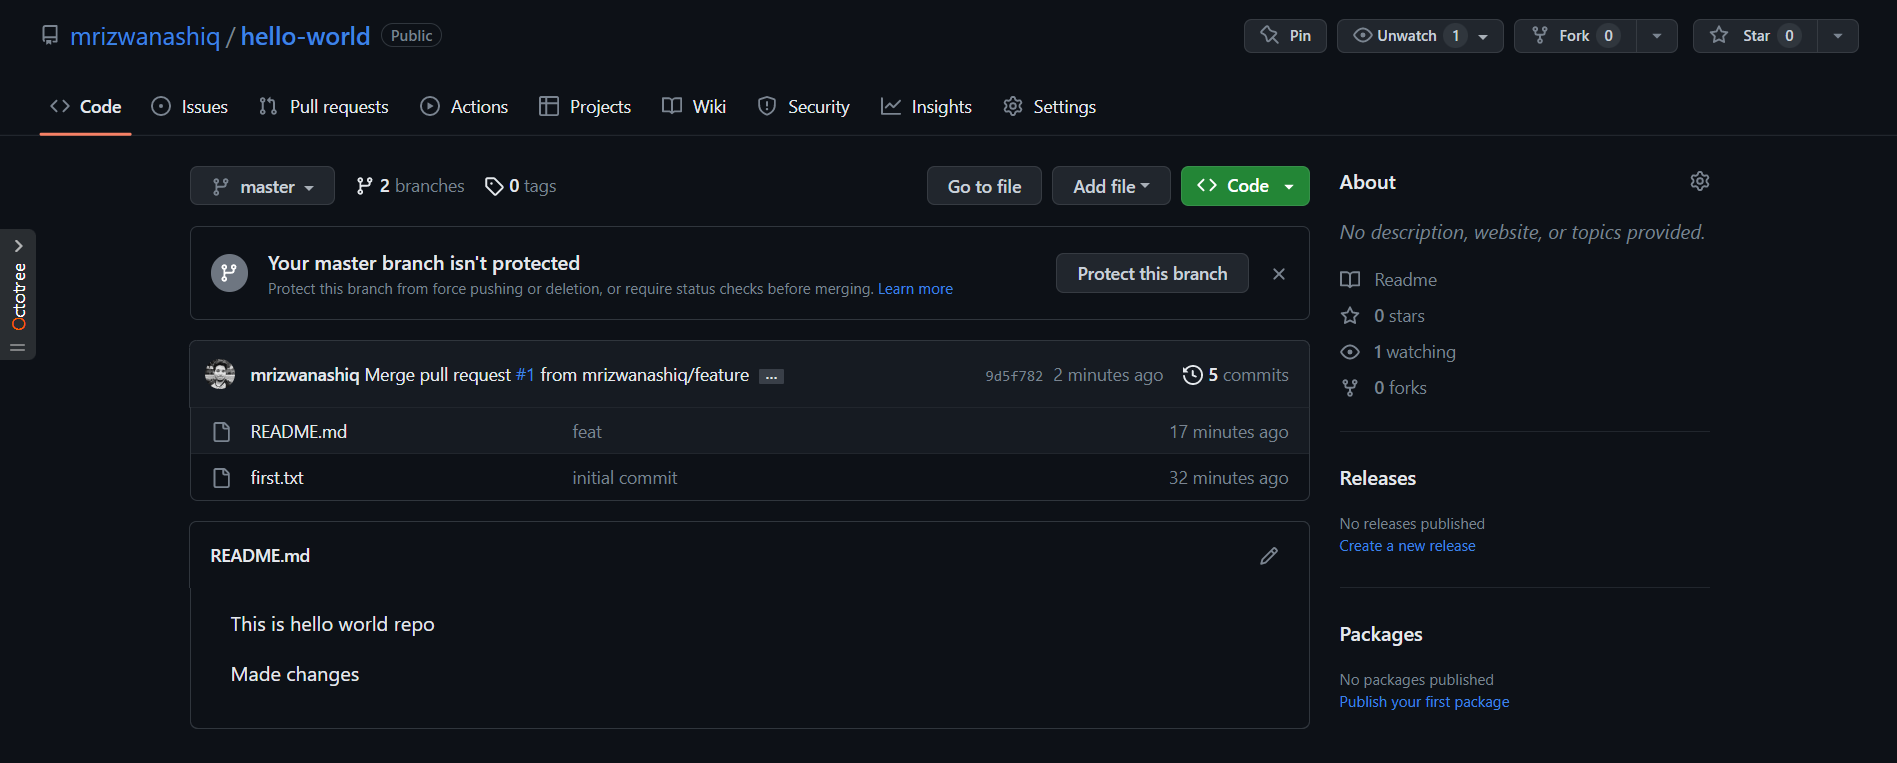Go to the Projects tab

coord(585,107)
